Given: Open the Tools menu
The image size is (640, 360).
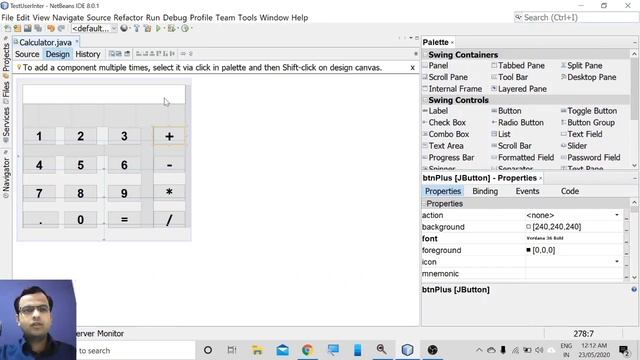Looking at the screenshot, I should 247,18.
